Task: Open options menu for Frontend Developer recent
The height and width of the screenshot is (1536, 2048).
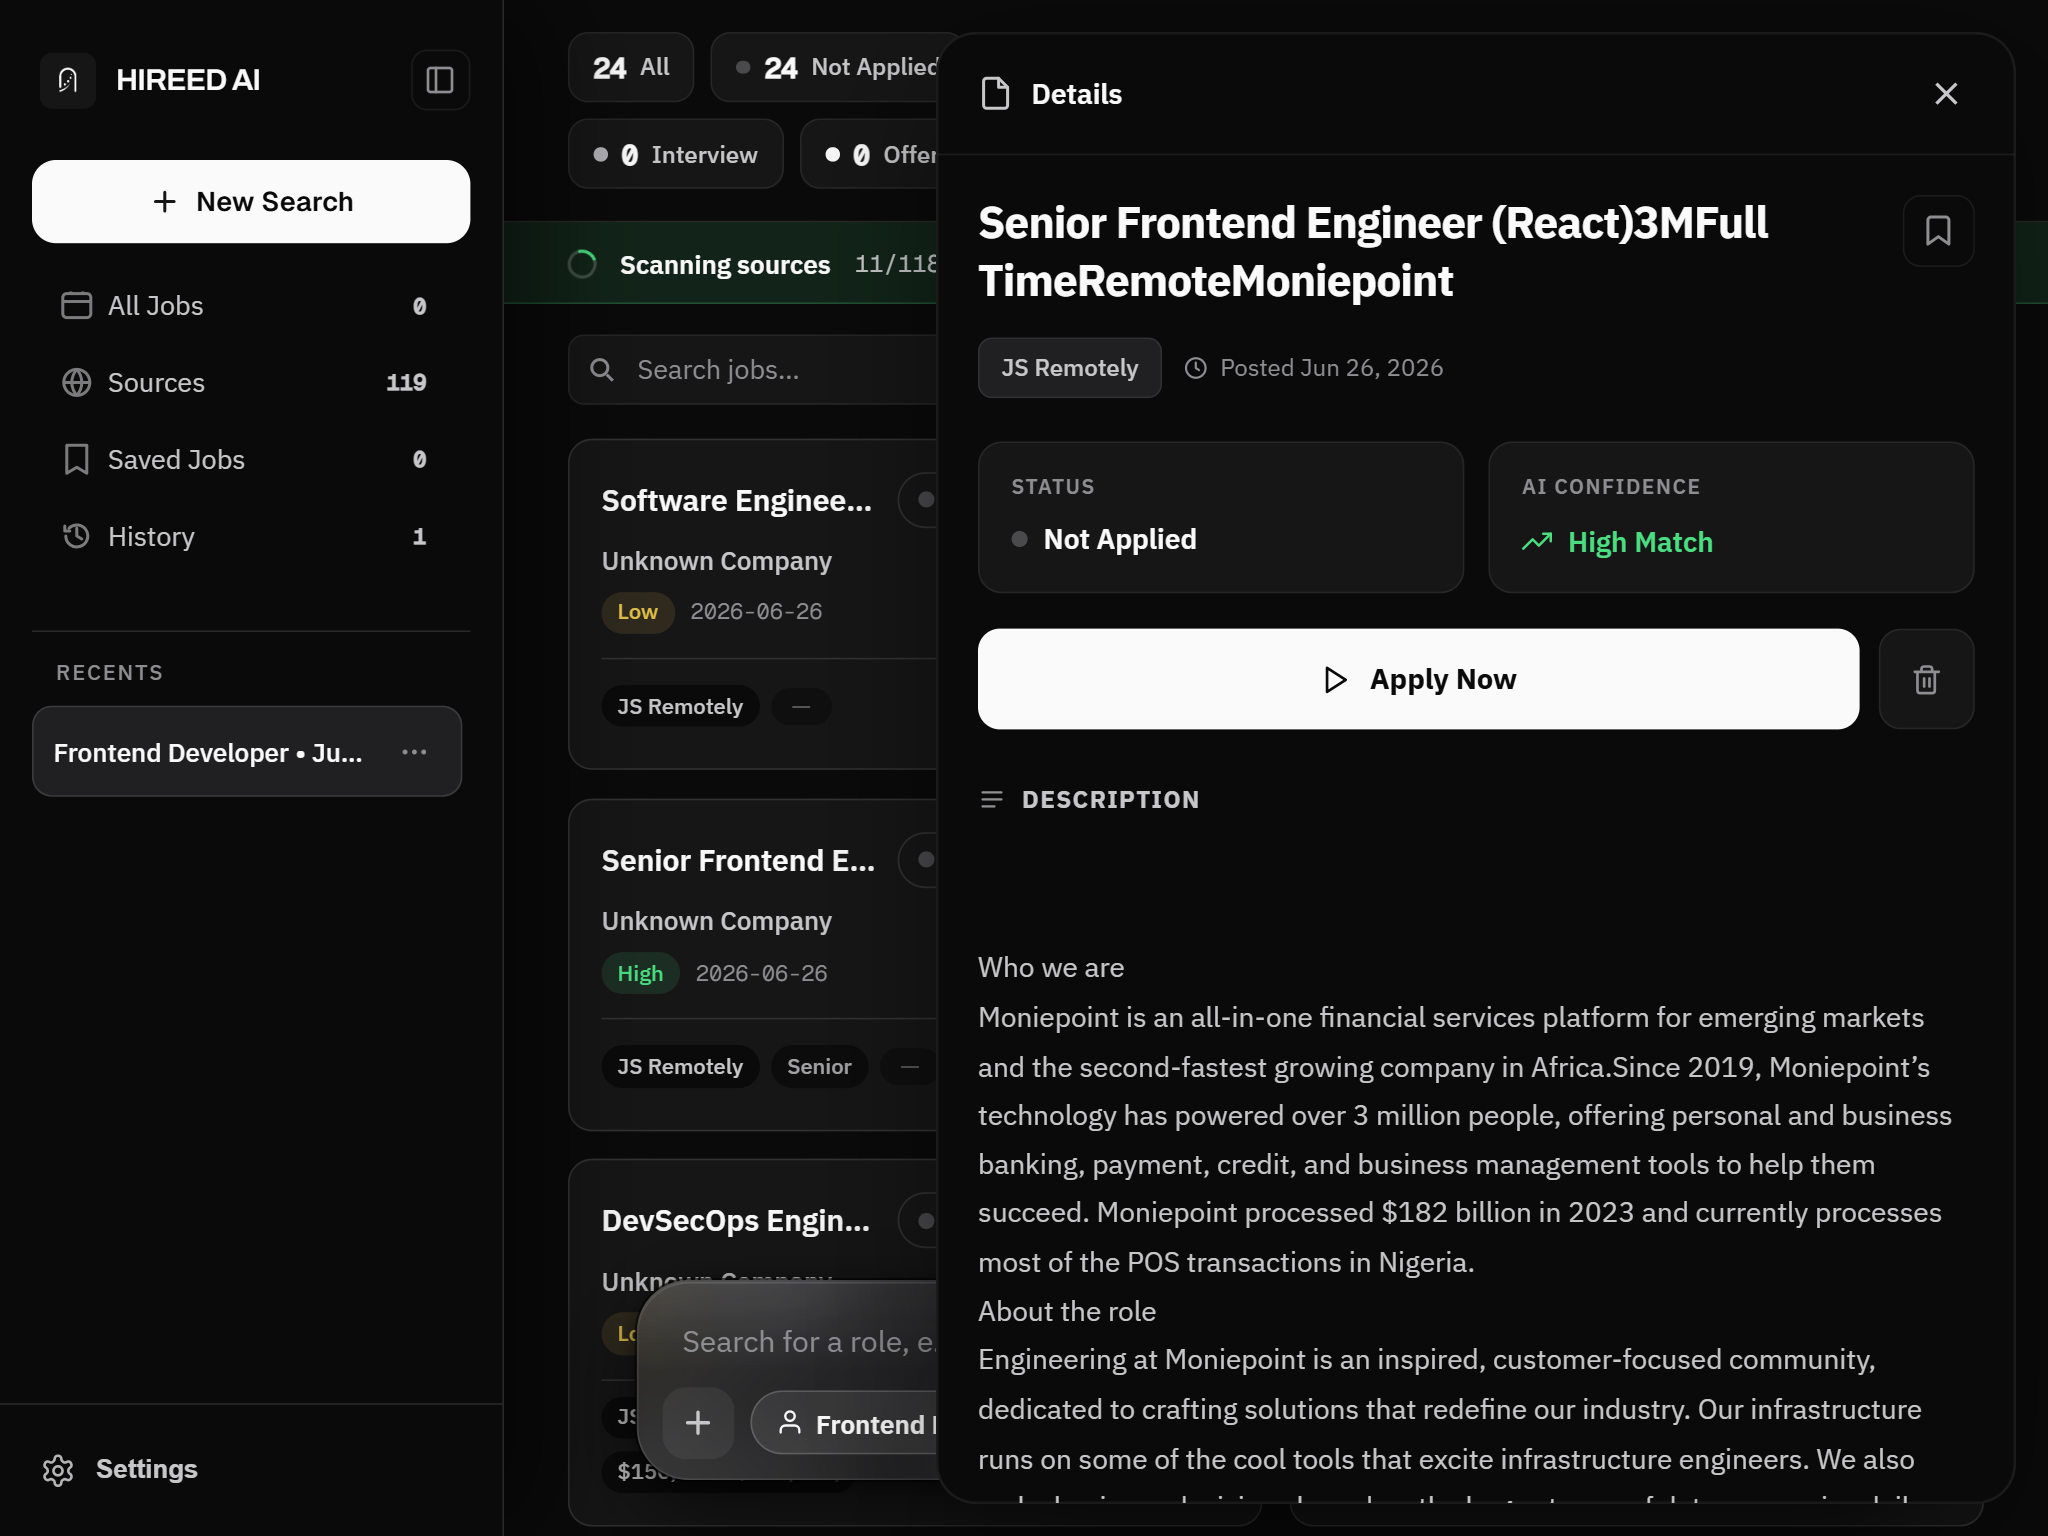Action: click(x=414, y=752)
